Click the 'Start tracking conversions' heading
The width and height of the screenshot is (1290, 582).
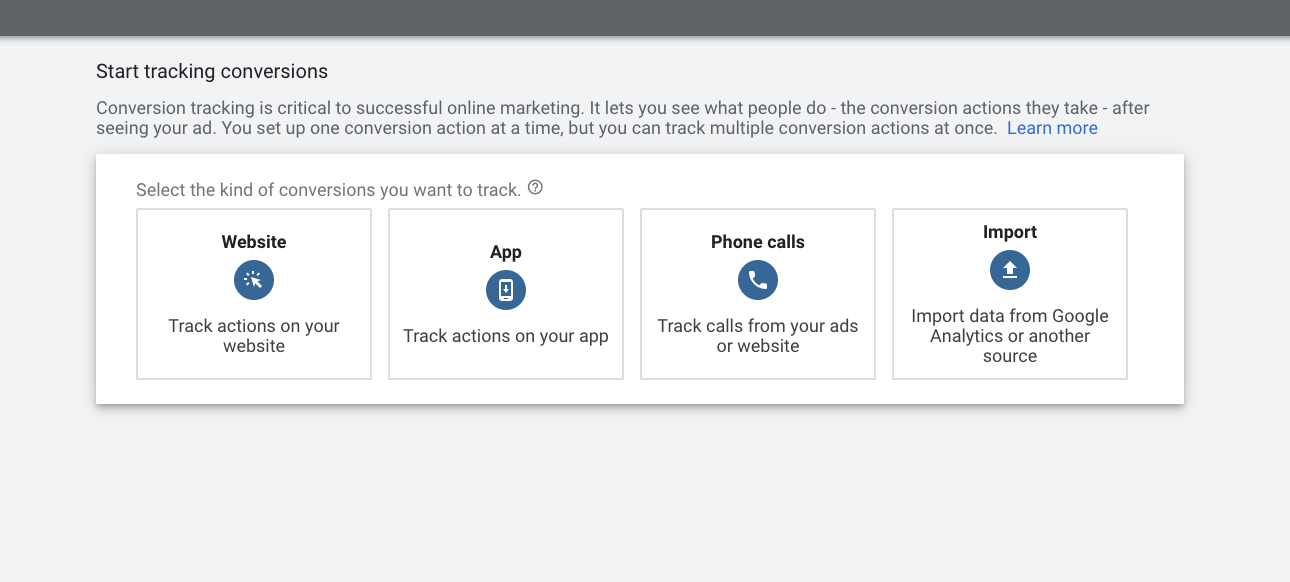tap(211, 71)
